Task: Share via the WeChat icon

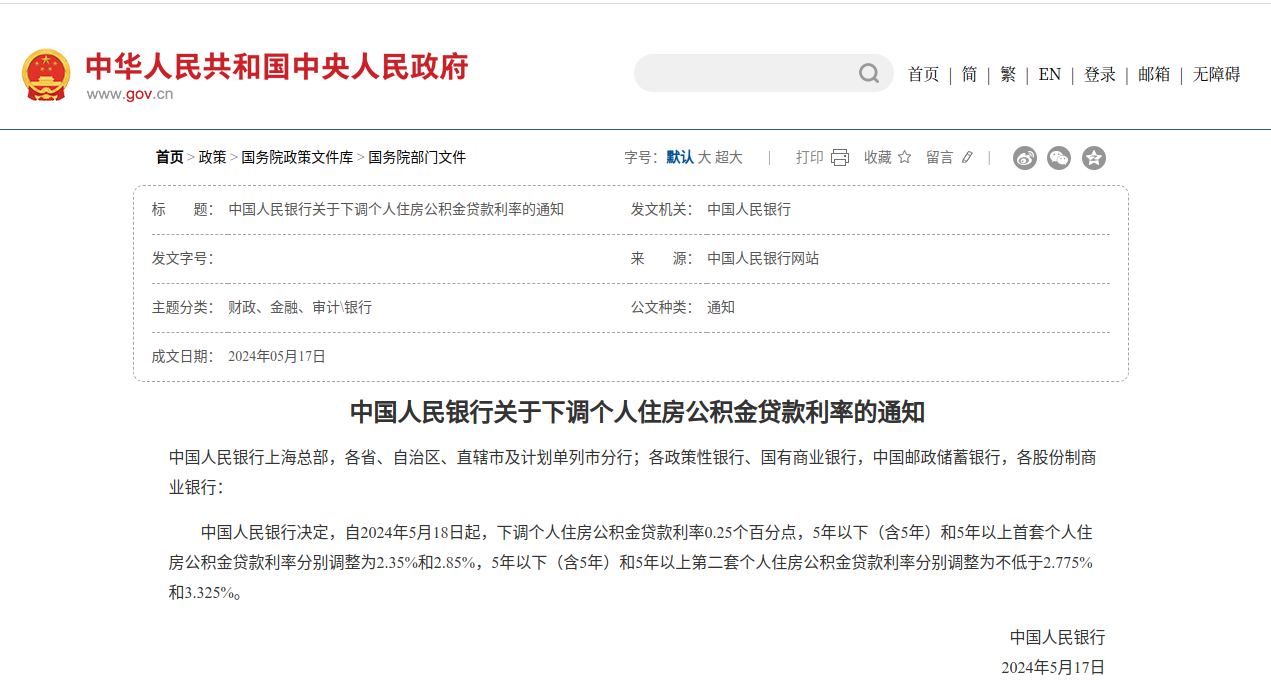Action: pos(1059,157)
